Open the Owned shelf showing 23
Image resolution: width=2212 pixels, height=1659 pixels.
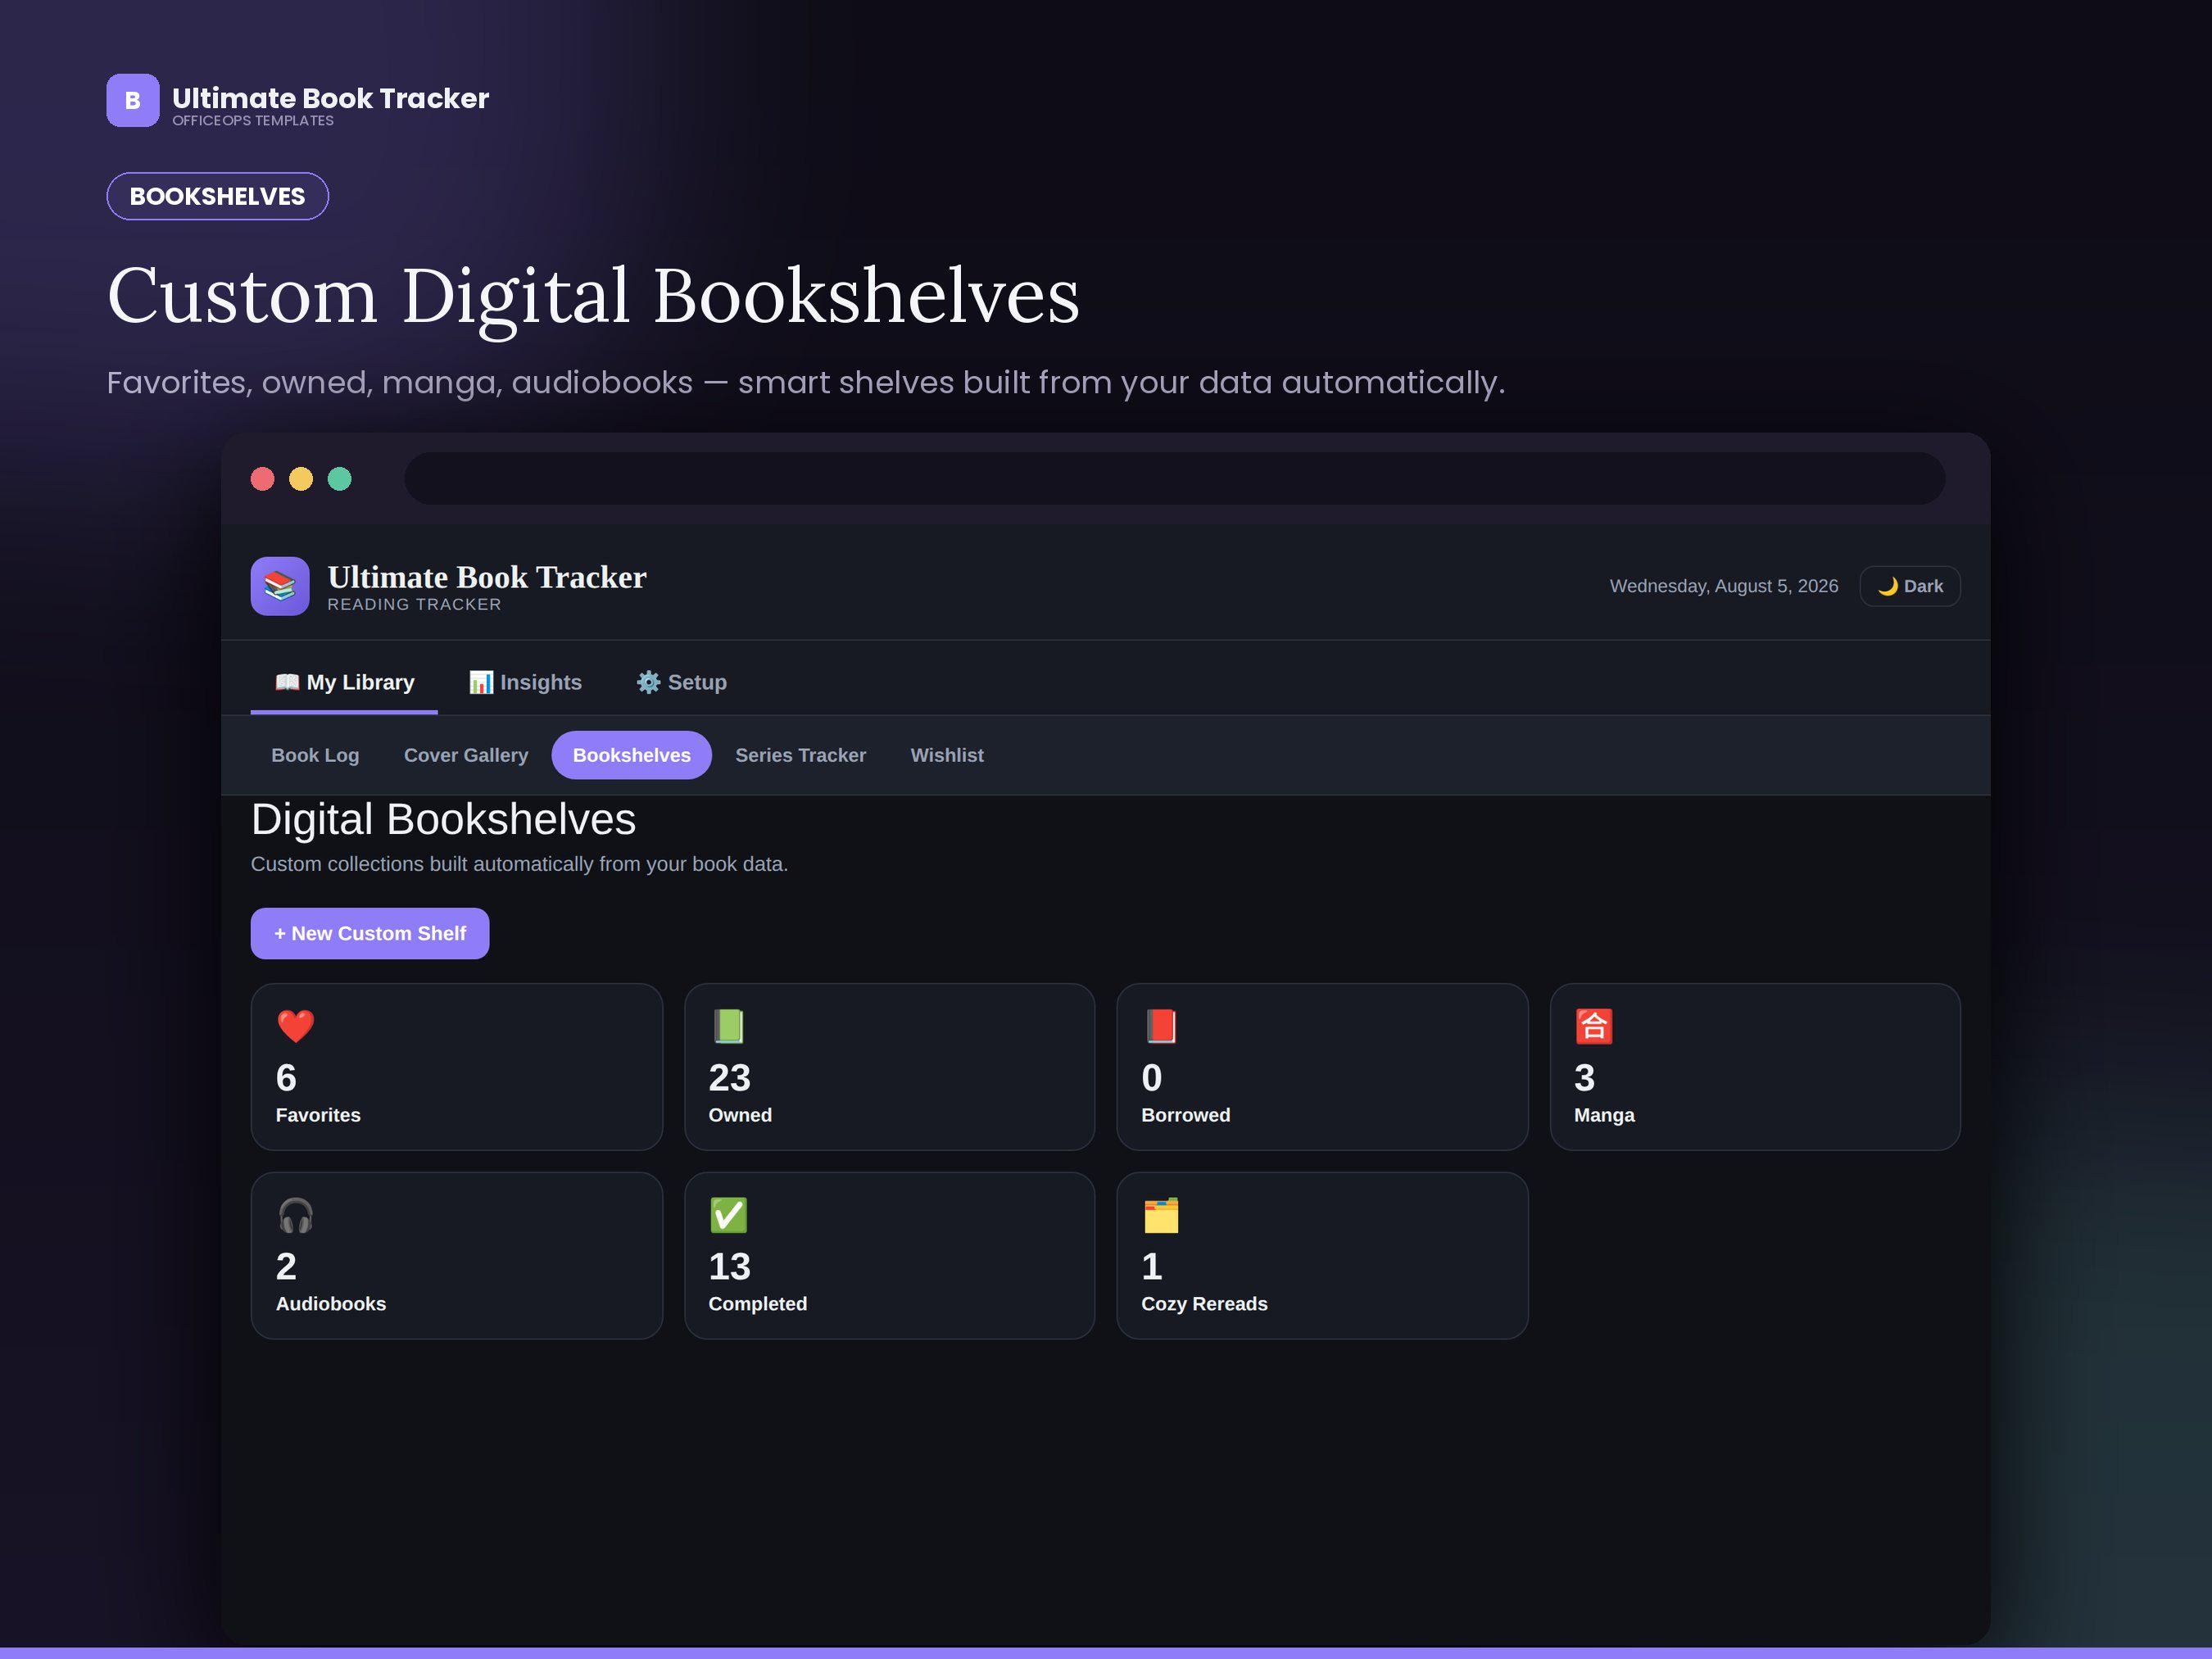coord(890,1066)
